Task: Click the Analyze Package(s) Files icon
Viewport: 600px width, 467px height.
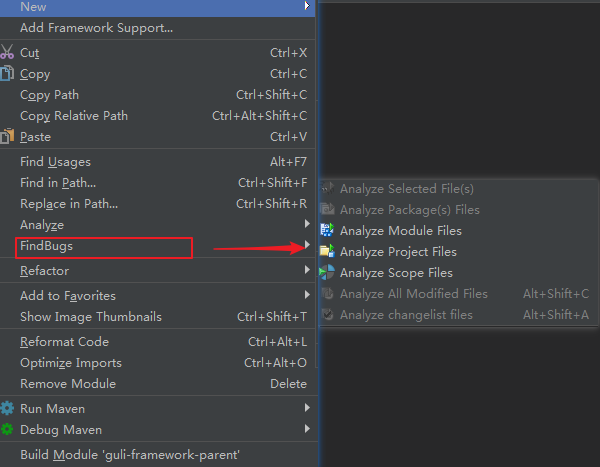Action: coord(327,209)
